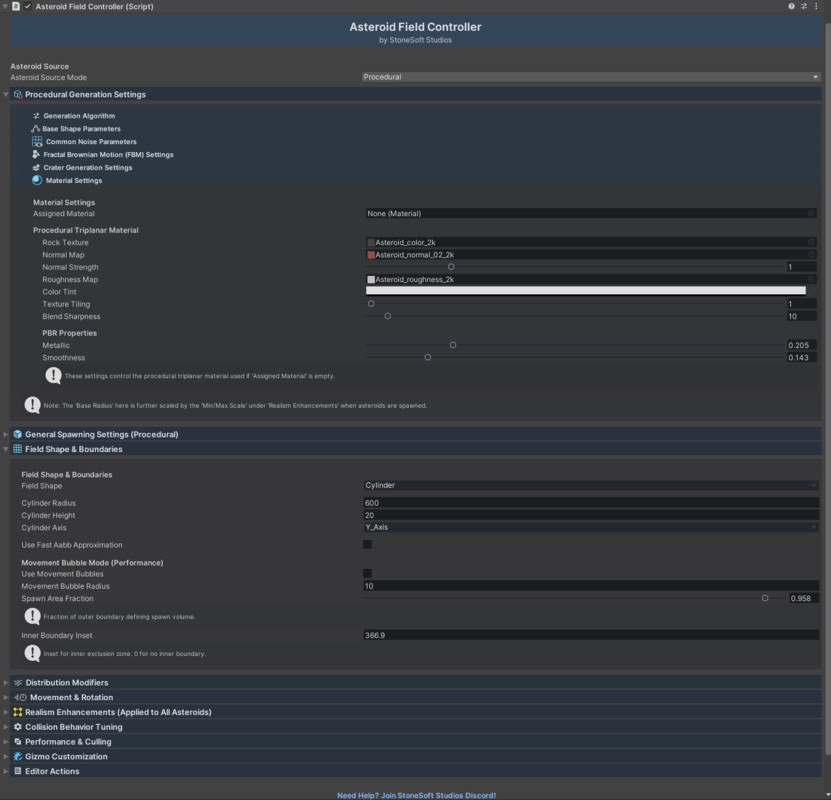The width and height of the screenshot is (831, 800).
Task: Click the Smoothness slider handle
Action: pos(428,358)
